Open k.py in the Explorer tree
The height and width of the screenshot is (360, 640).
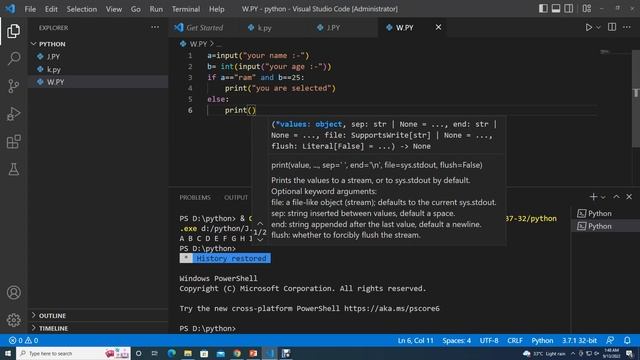click(x=98, y=69)
